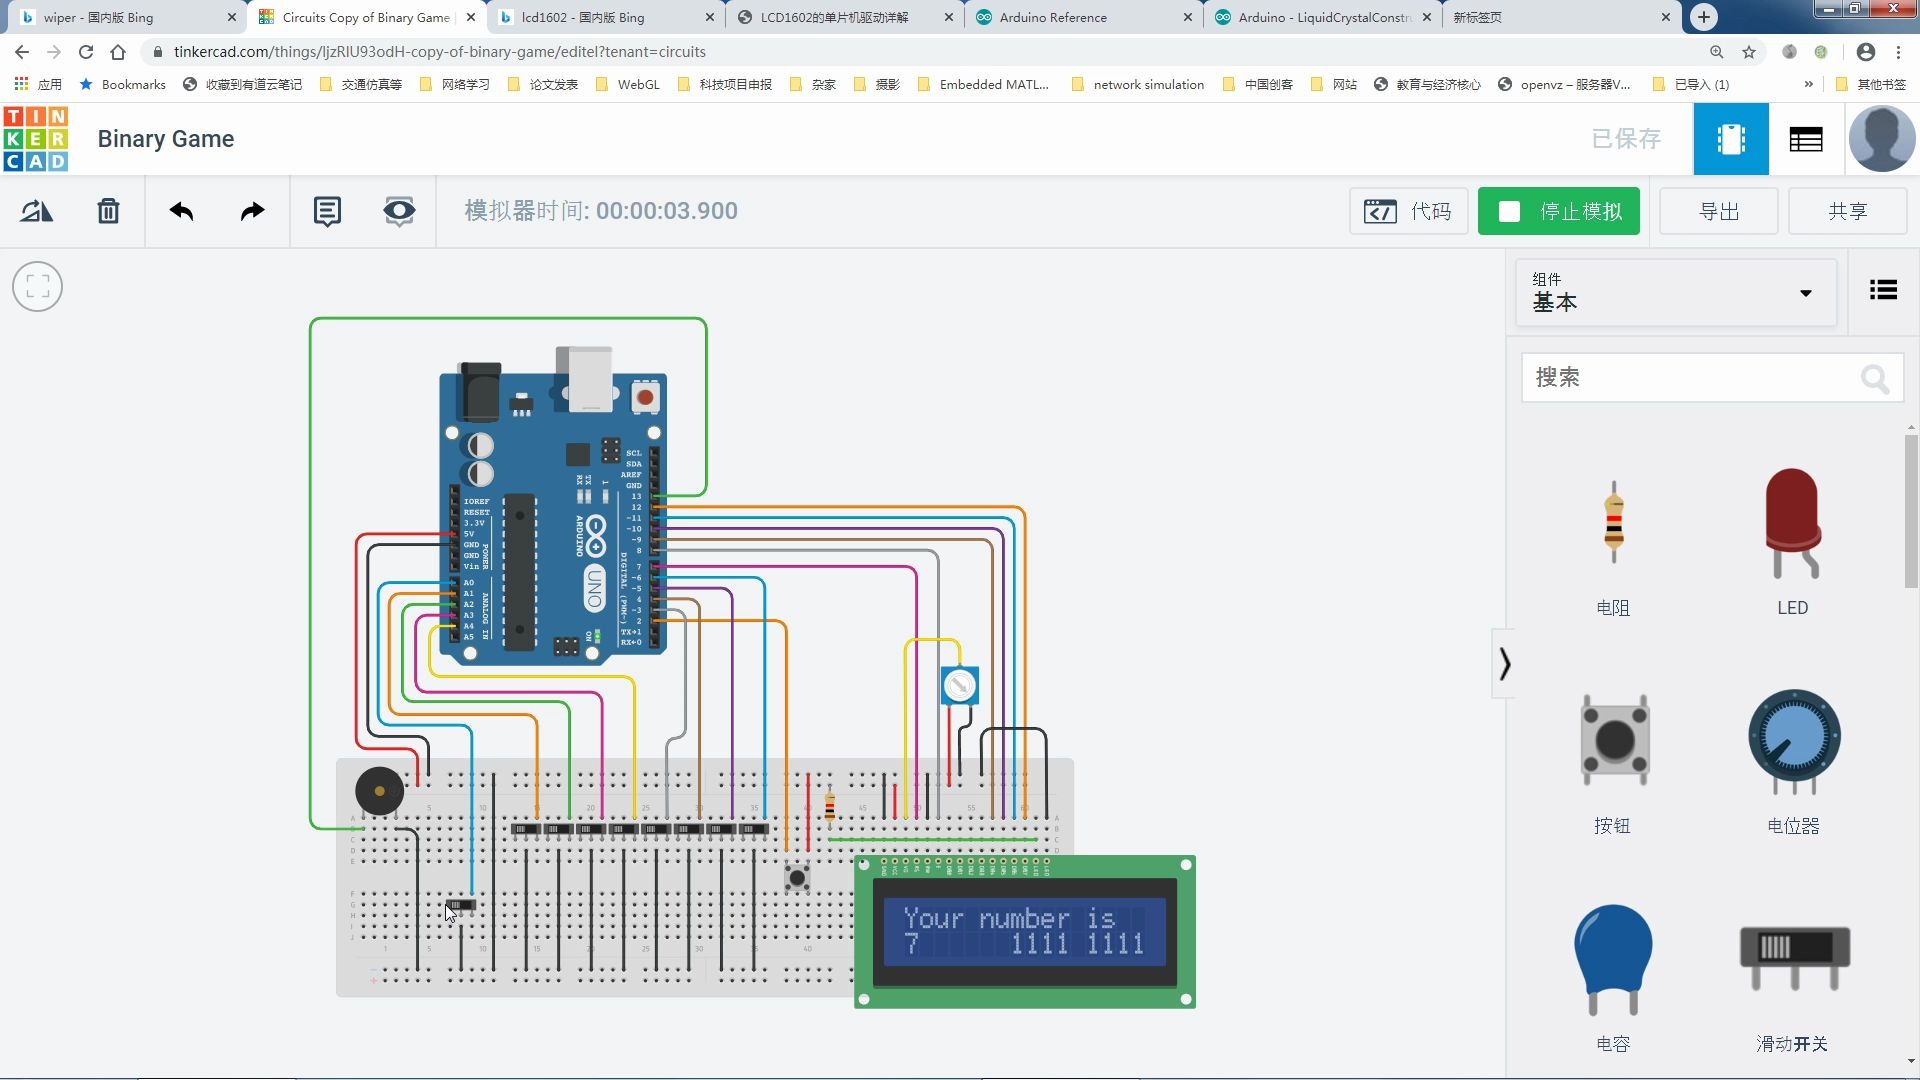Image resolution: width=1920 pixels, height=1080 pixels.
Task: Switch to circuit view icon
Action: (x=1731, y=139)
